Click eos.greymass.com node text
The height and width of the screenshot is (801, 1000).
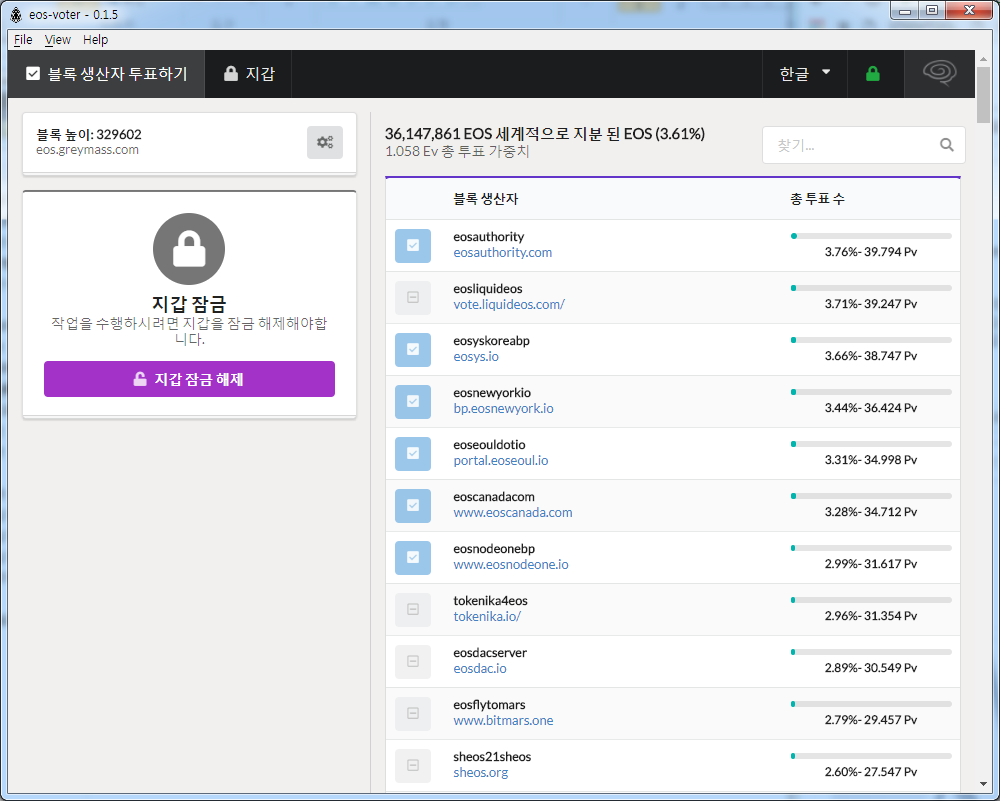(87, 151)
